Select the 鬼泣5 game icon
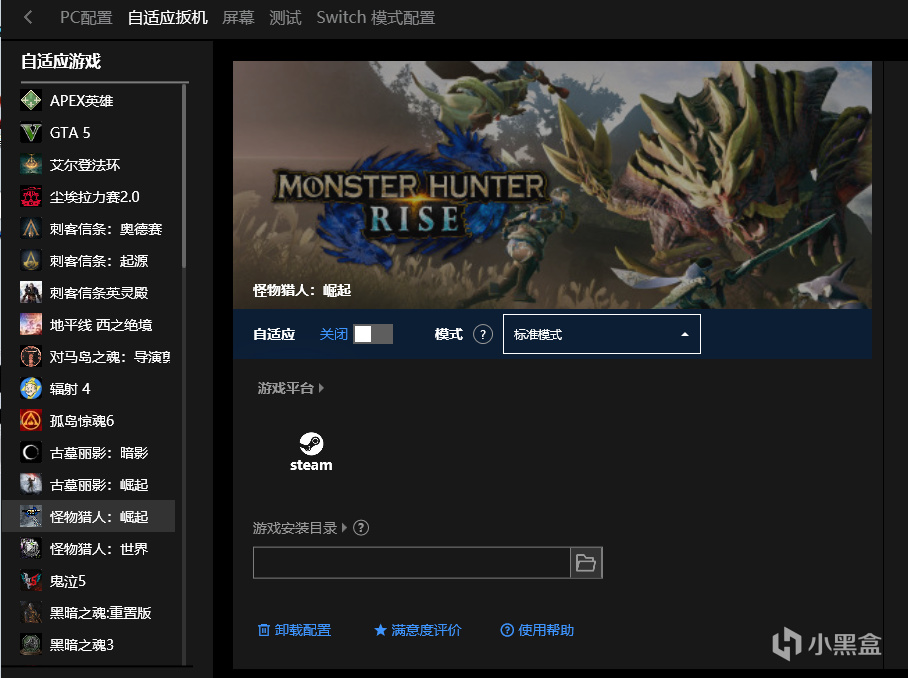The height and width of the screenshot is (678, 908). [x=31, y=581]
